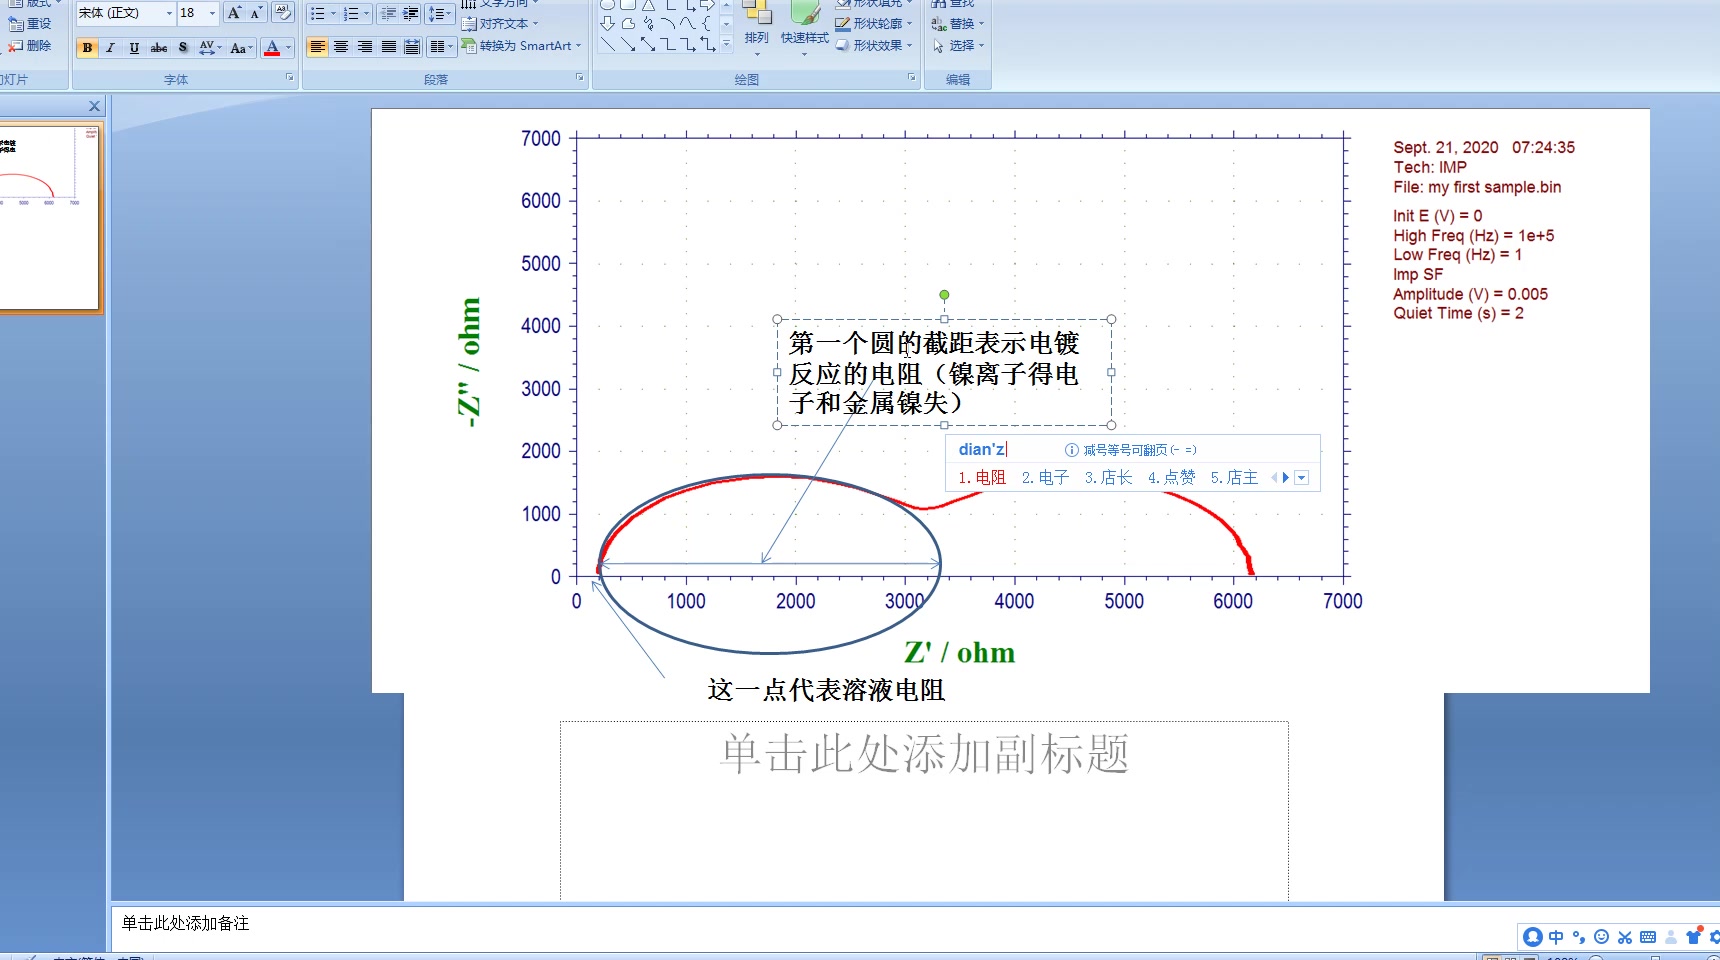
Task: Click the Delete slide (删除) button
Action: (x=30, y=46)
